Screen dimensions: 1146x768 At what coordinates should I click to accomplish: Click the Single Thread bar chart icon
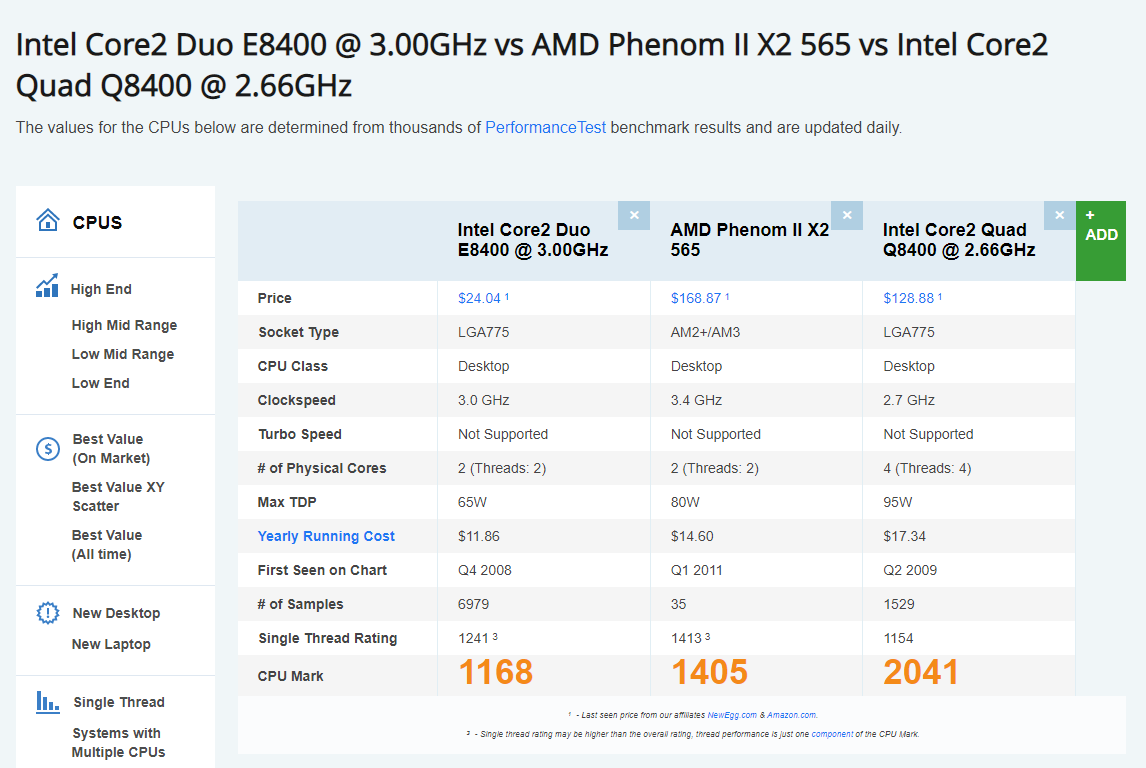(x=48, y=702)
